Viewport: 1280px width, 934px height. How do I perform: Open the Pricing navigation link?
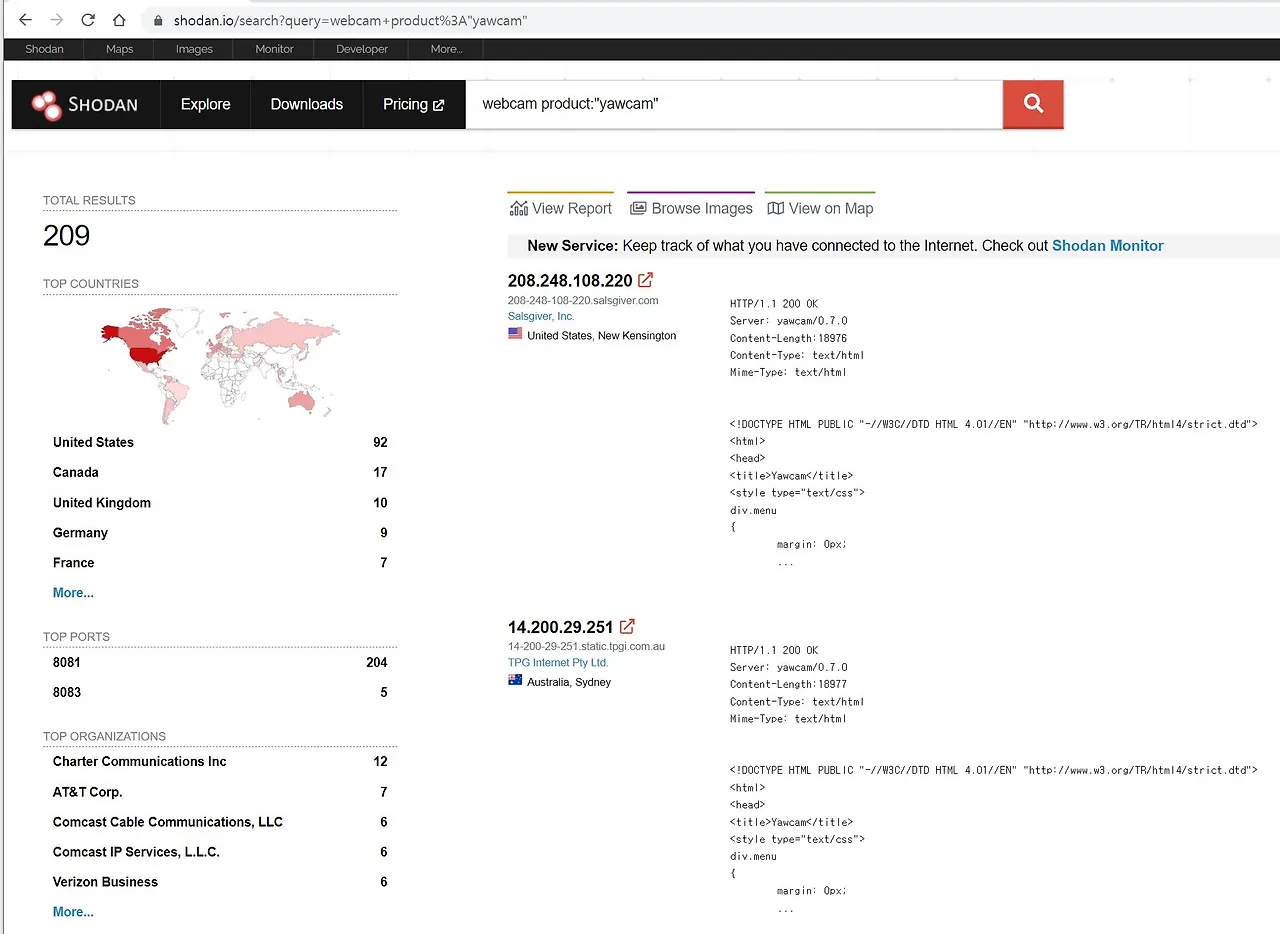[414, 104]
